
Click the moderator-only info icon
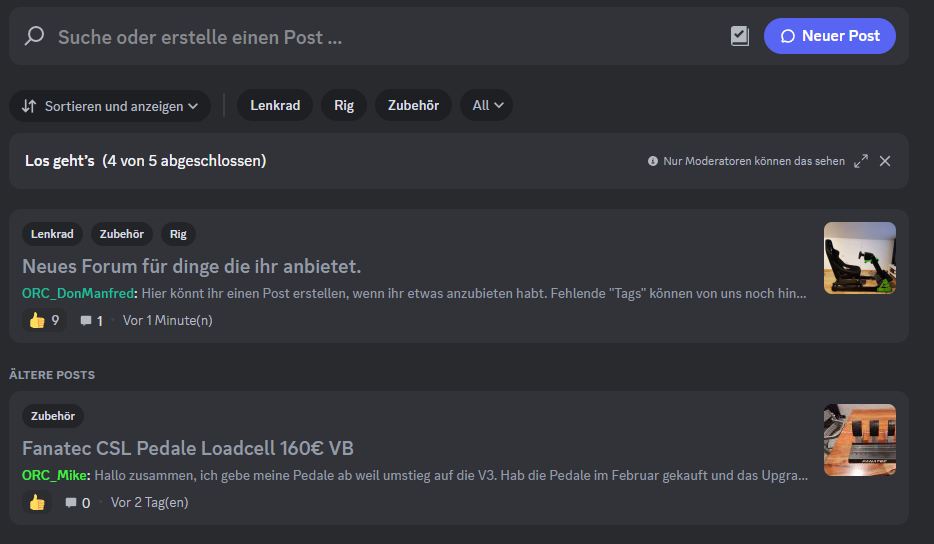653,161
